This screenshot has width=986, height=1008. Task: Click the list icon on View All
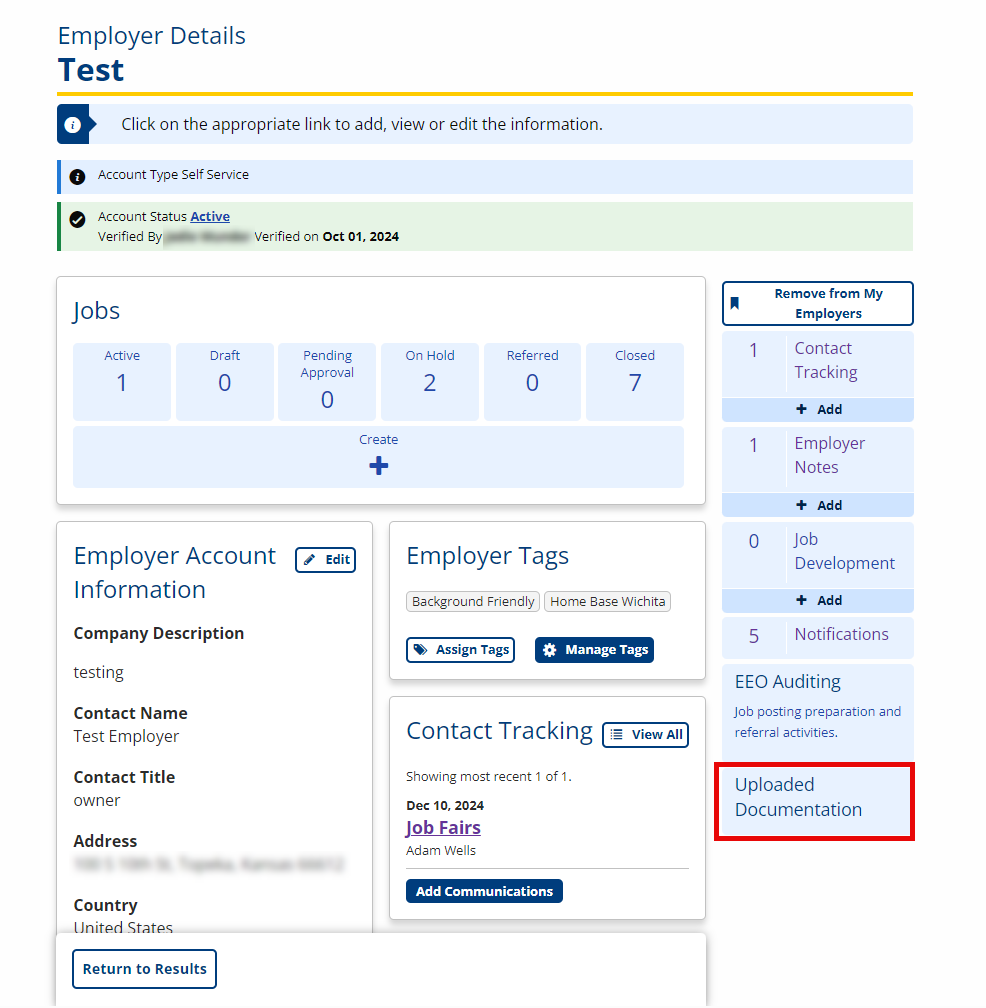coord(616,735)
